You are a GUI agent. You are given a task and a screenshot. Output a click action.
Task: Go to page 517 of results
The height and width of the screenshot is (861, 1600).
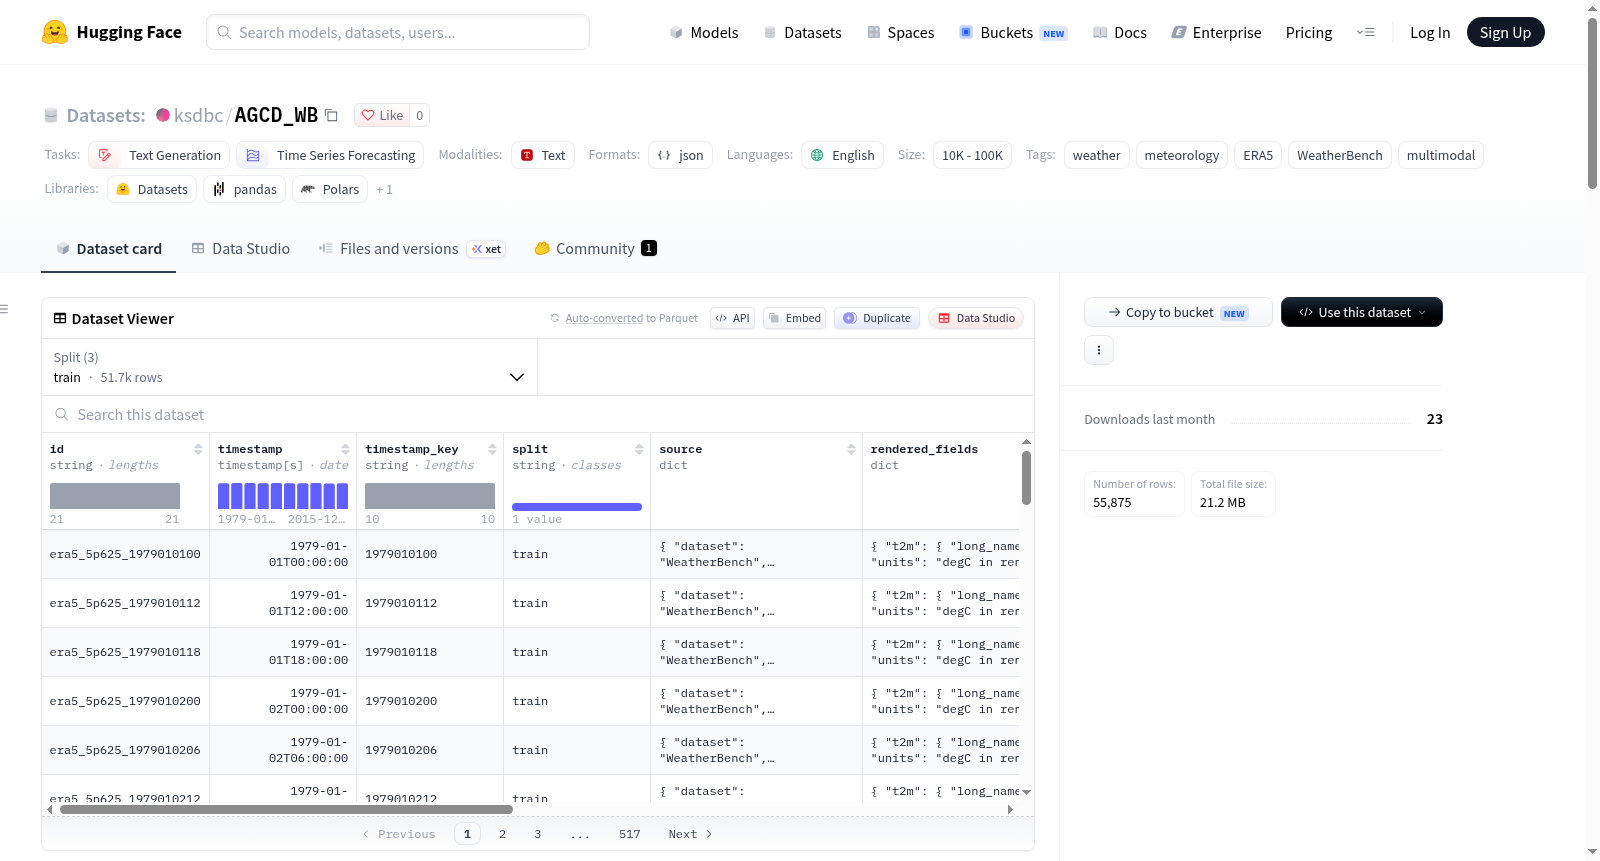click(x=630, y=834)
